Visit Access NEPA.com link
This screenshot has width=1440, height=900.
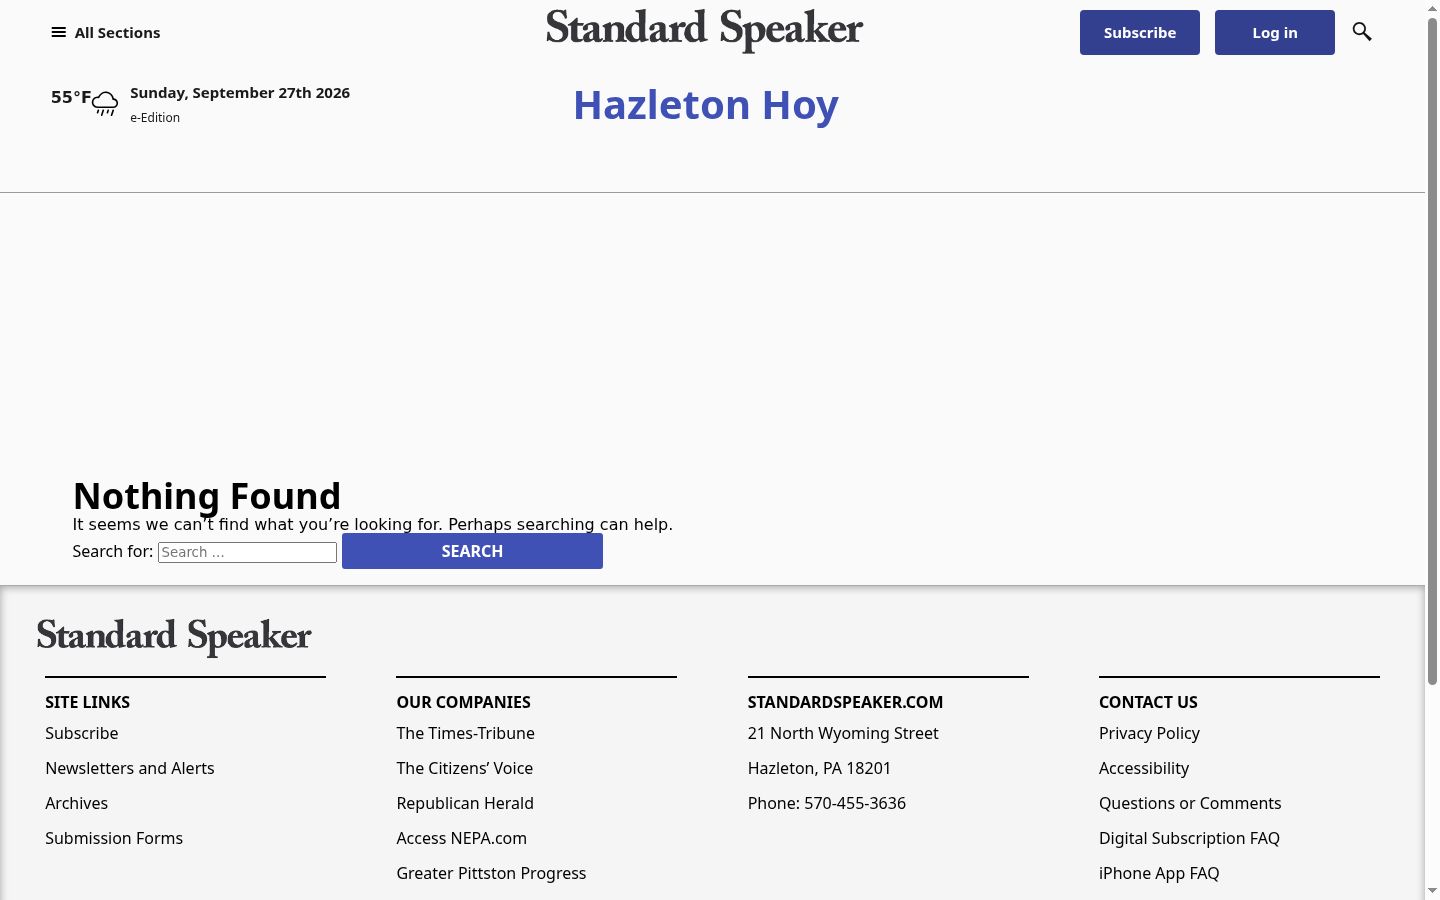[x=462, y=838]
